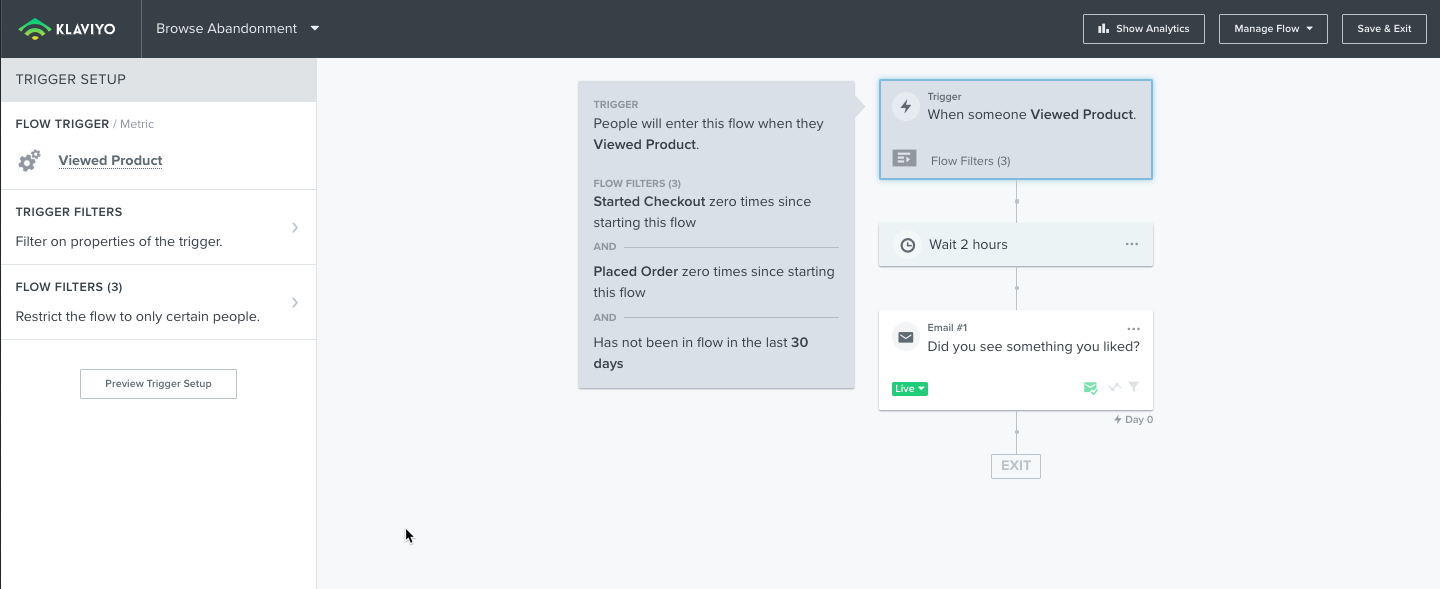Screen dimensions: 1440x589
Task: Click the Klaviyo logo
Action: click(68, 29)
